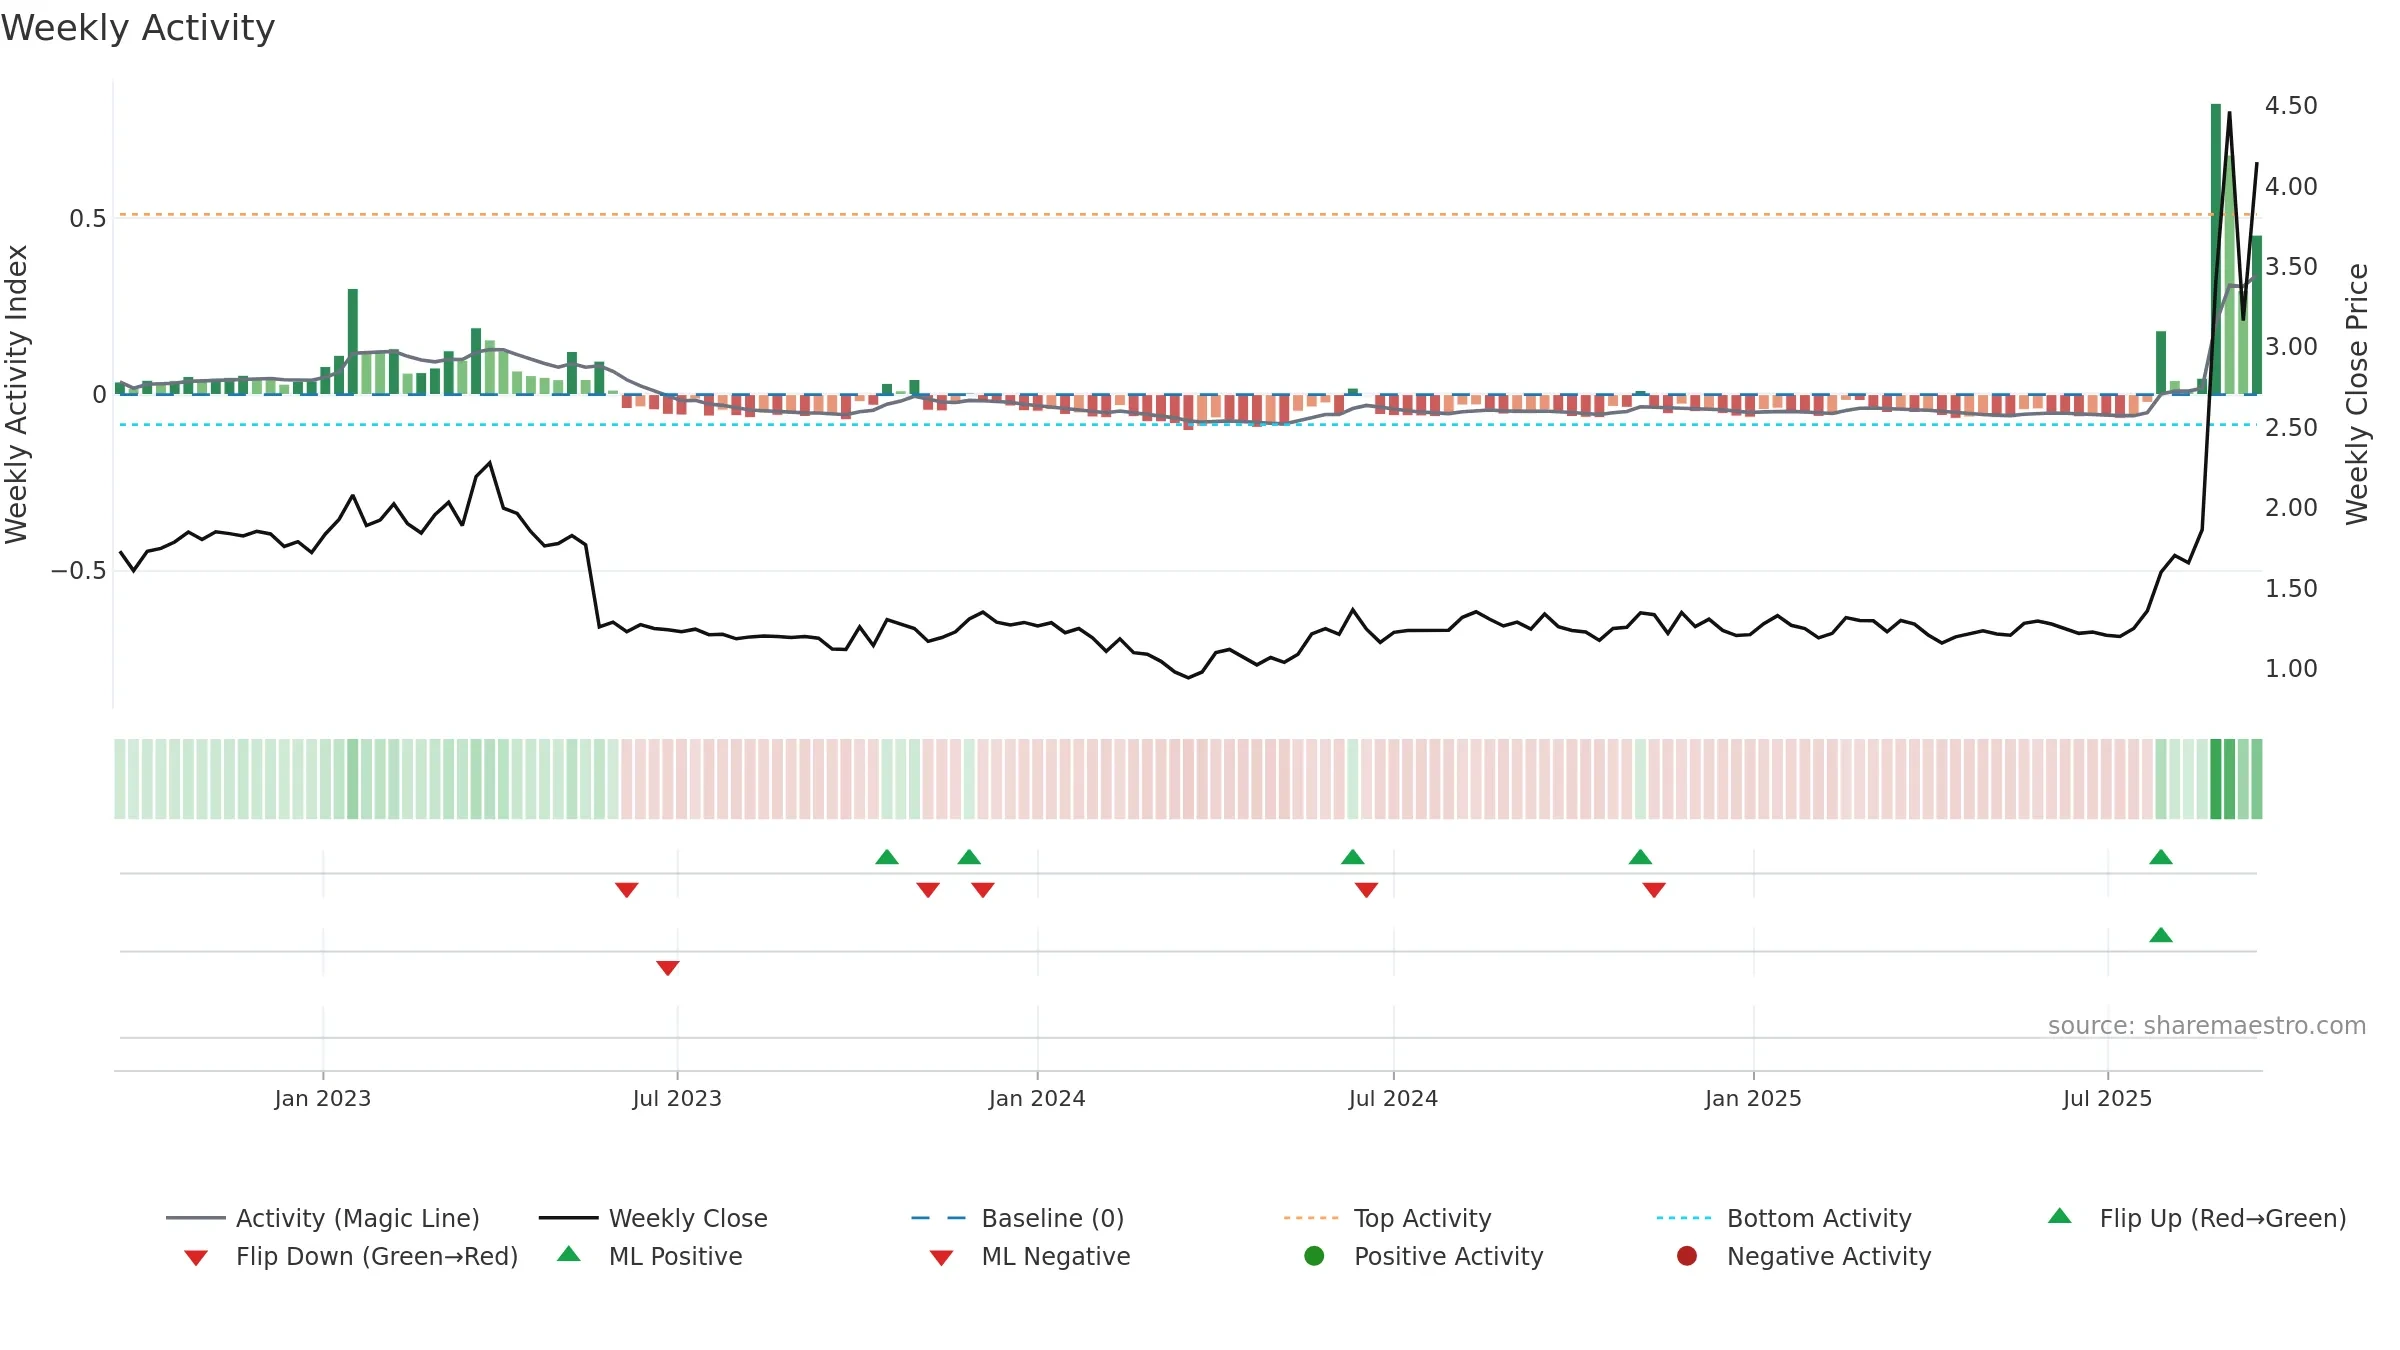Image resolution: width=2400 pixels, height=1350 pixels.
Task: Click the Positive Activity legend label
Action: click(1449, 1256)
